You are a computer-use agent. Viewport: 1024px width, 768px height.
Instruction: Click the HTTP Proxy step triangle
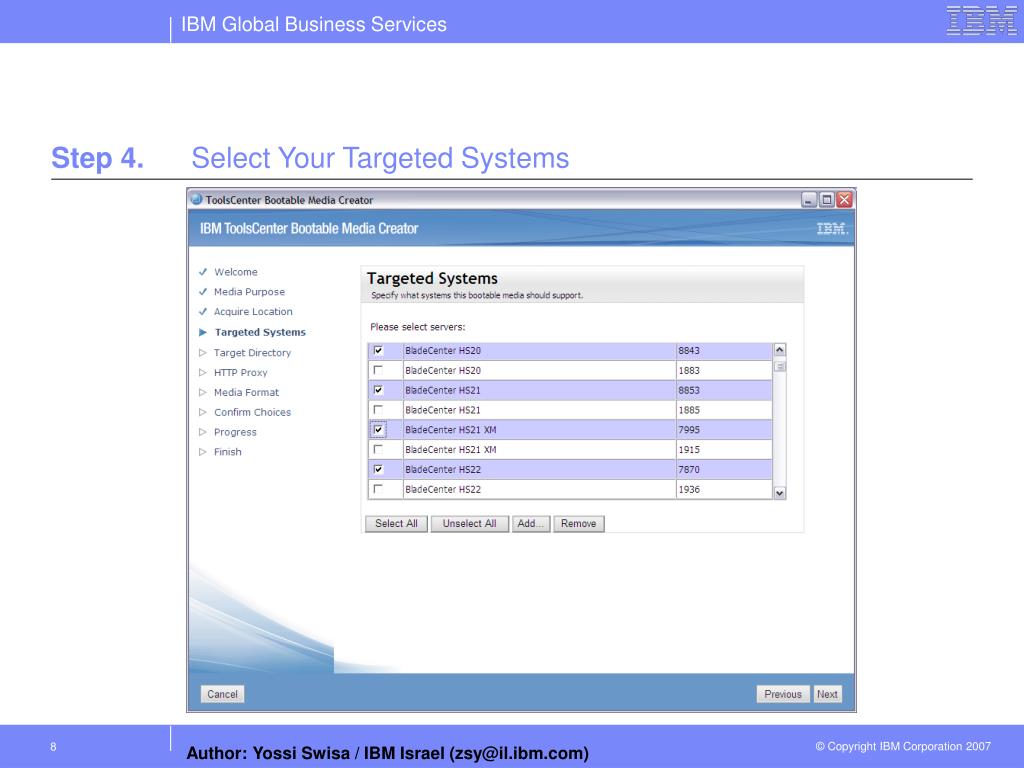203,373
